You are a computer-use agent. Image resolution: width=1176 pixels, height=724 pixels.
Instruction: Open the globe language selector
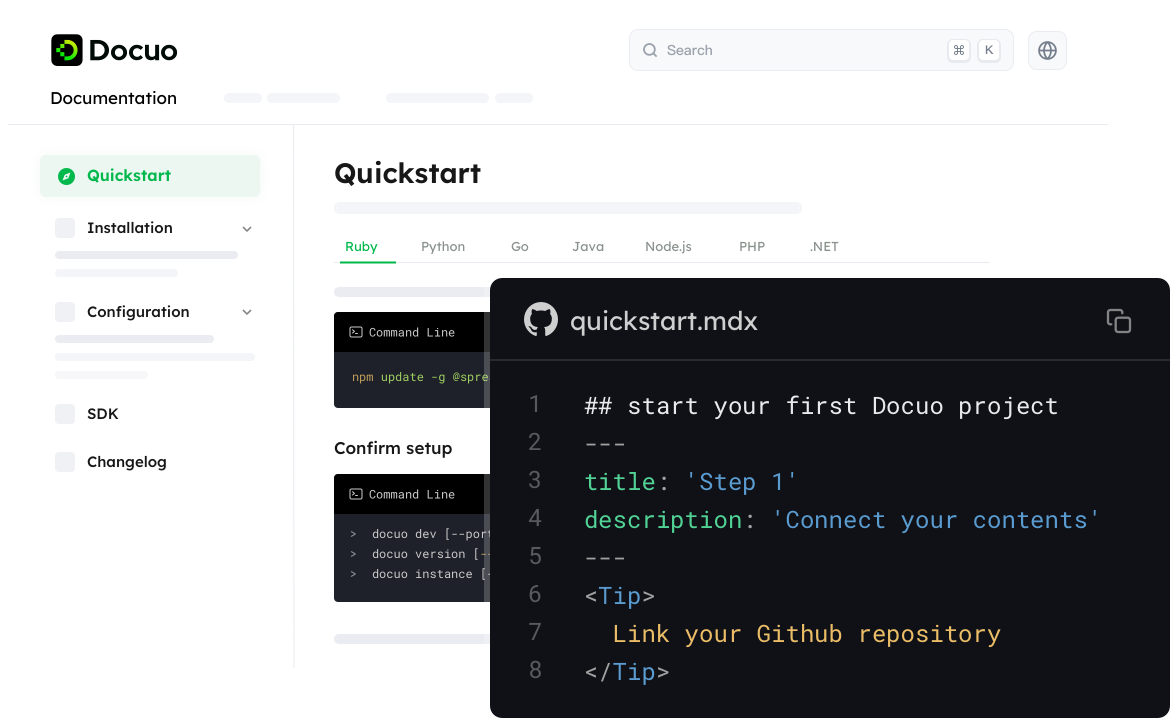[1047, 50]
